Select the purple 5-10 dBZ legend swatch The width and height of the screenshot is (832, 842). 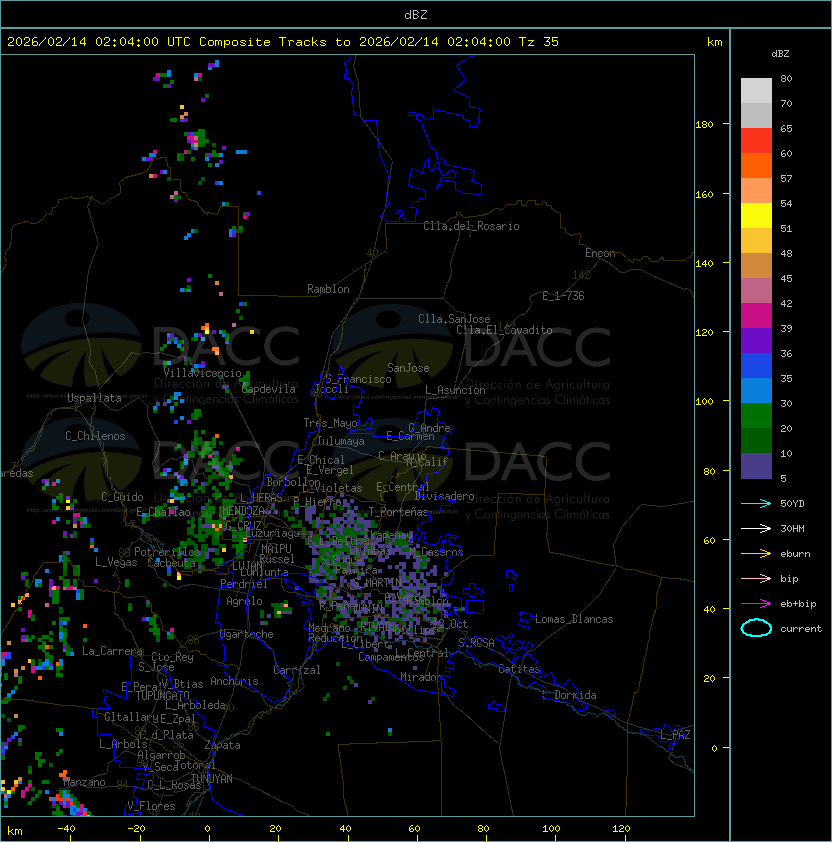756,466
